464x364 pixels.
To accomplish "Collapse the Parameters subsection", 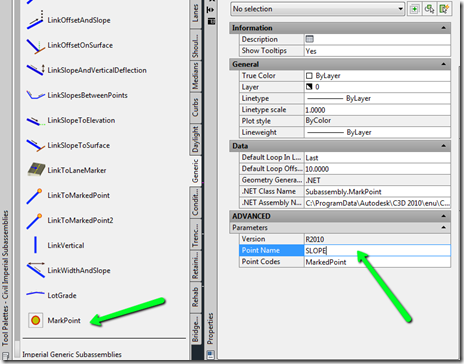I will click(x=444, y=228).
